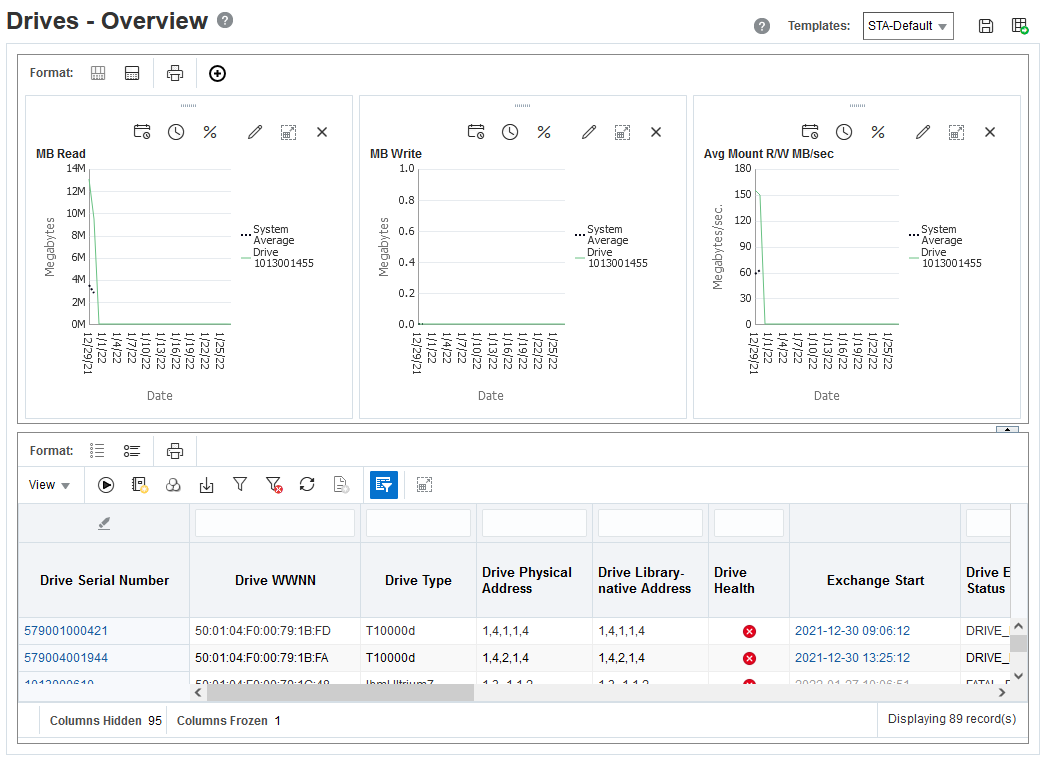Open exchange link 2021-12-30 09:06:12

[852, 631]
